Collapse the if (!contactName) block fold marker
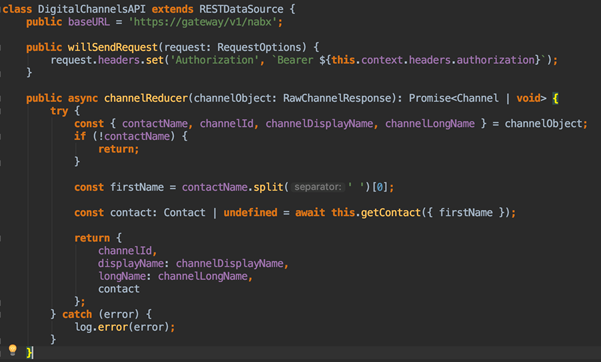Image resolution: width=601 pixels, height=362 pixels. pyautogui.click(x=1, y=137)
